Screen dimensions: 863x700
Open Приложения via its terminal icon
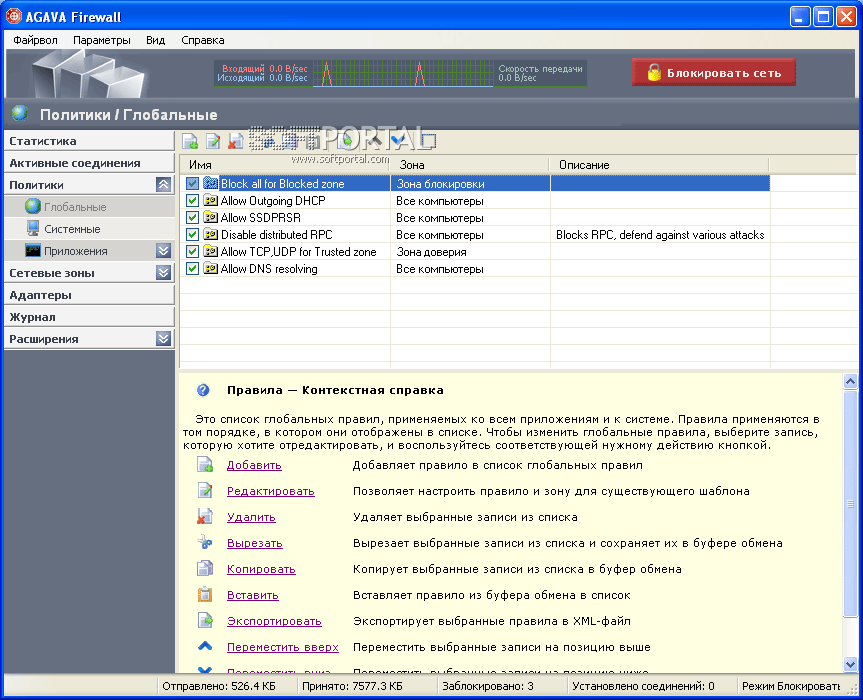coord(33,251)
